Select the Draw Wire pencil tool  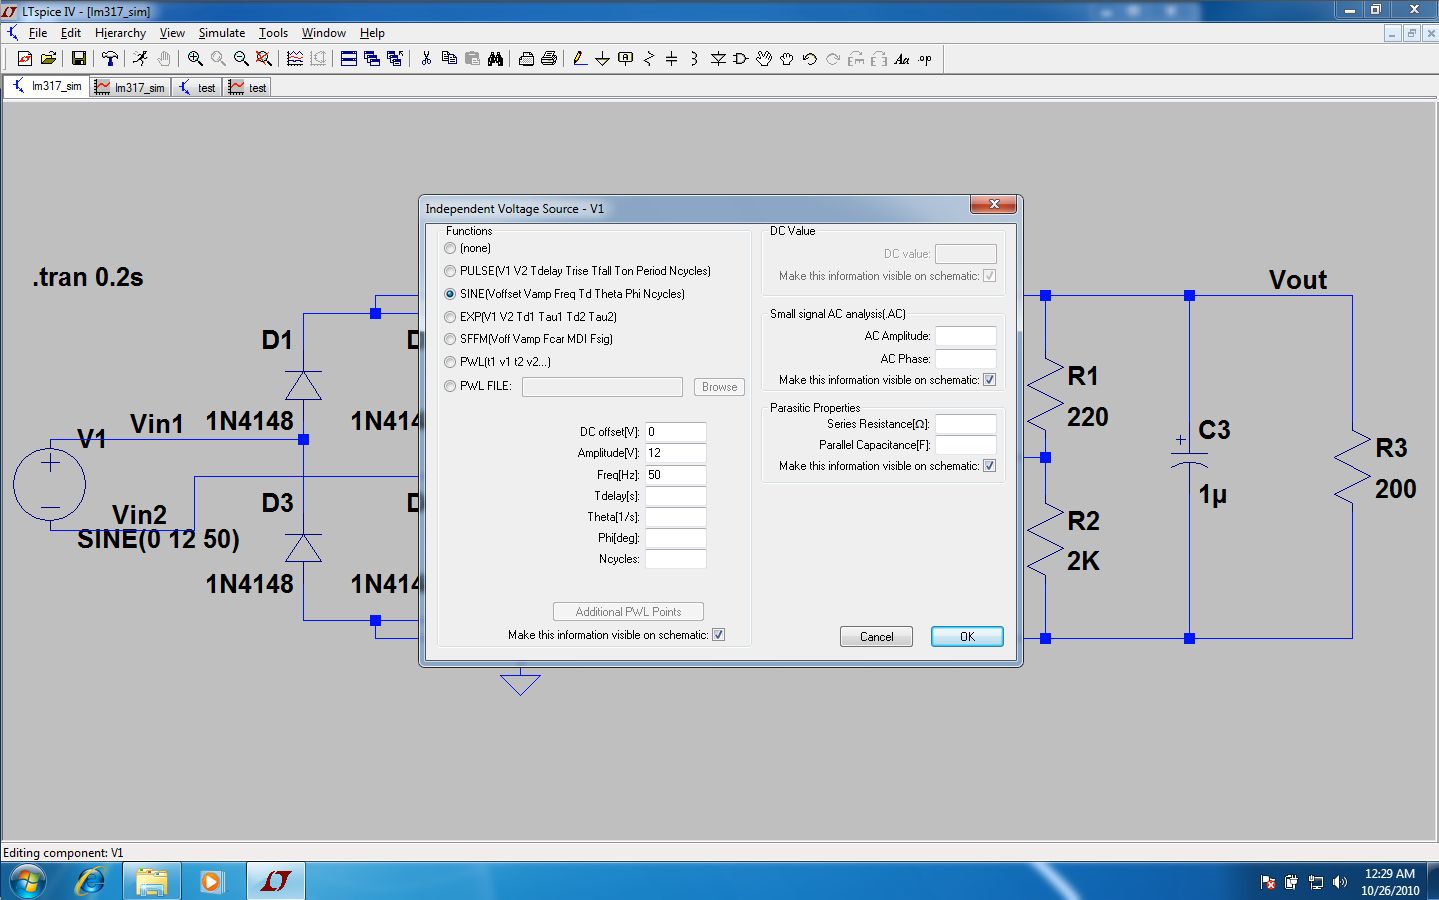point(580,59)
